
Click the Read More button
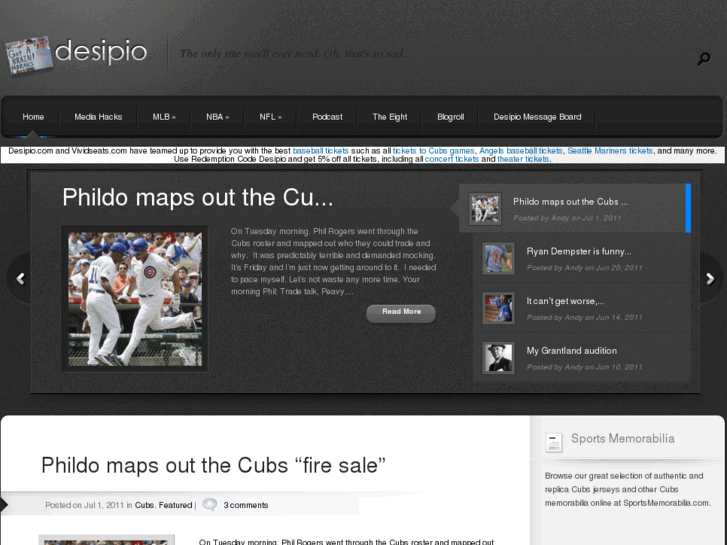pos(401,313)
